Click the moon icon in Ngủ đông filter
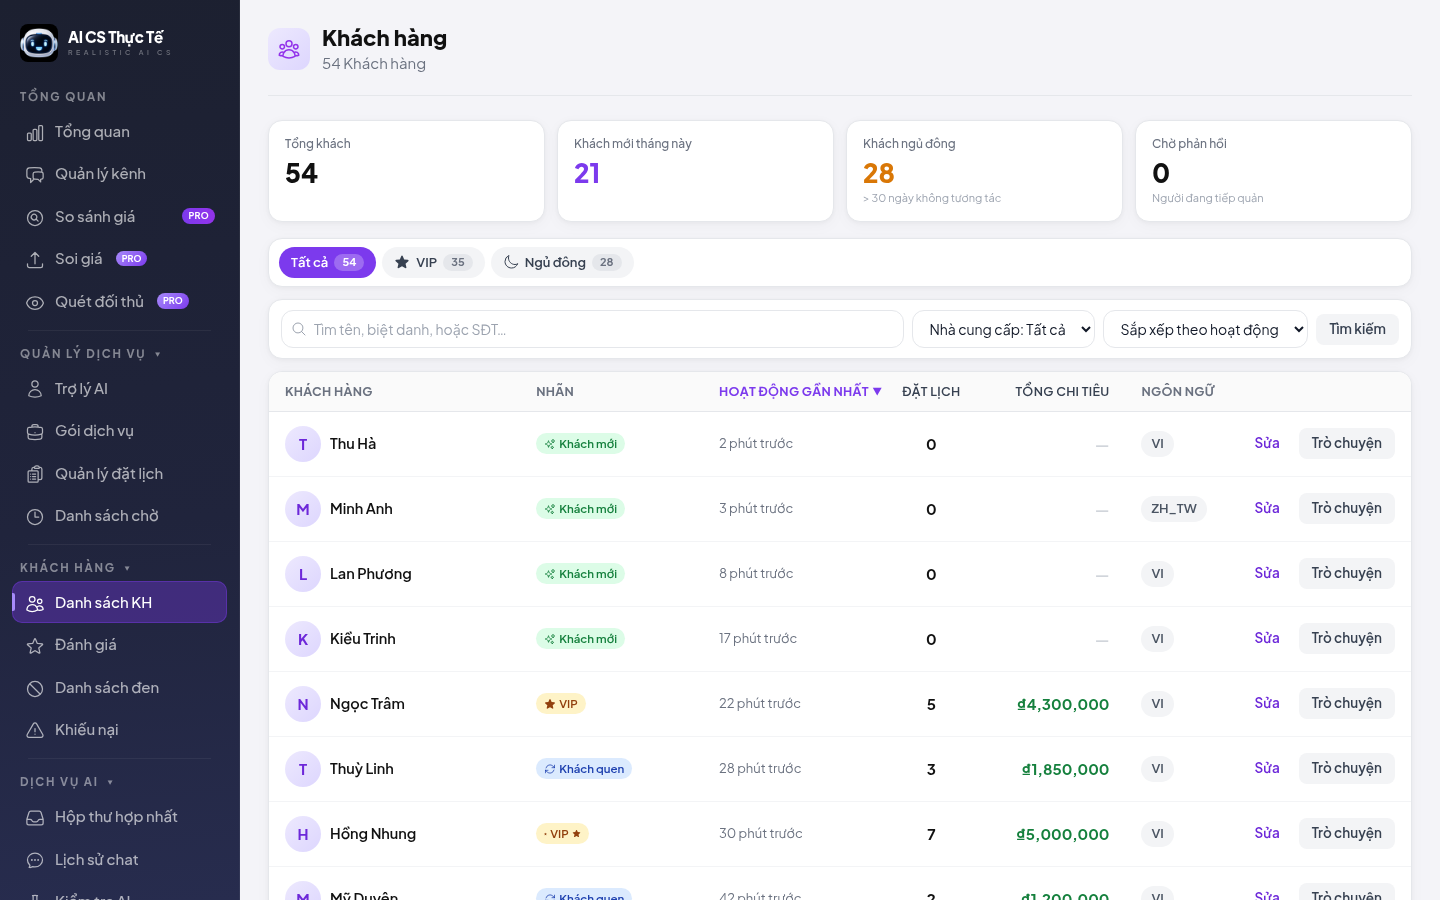 pyautogui.click(x=511, y=262)
